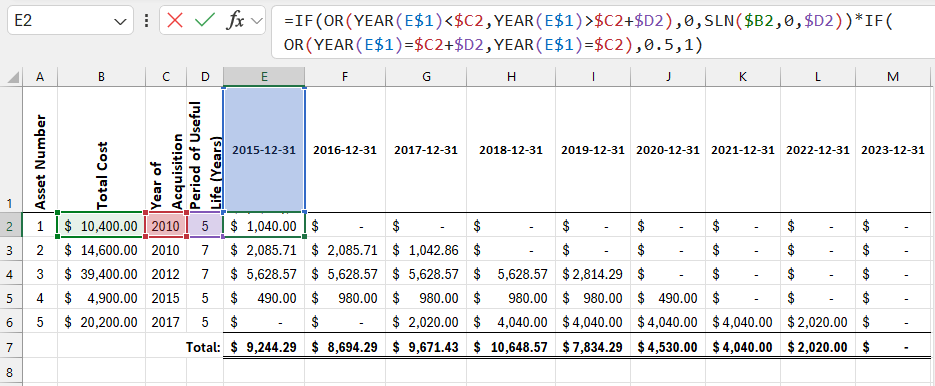Select the 2018-12-31 date header cell

point(511,149)
